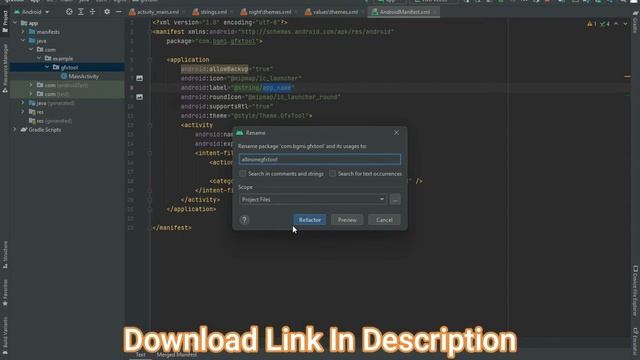Expand the Gradle Scripts node

click(15, 130)
